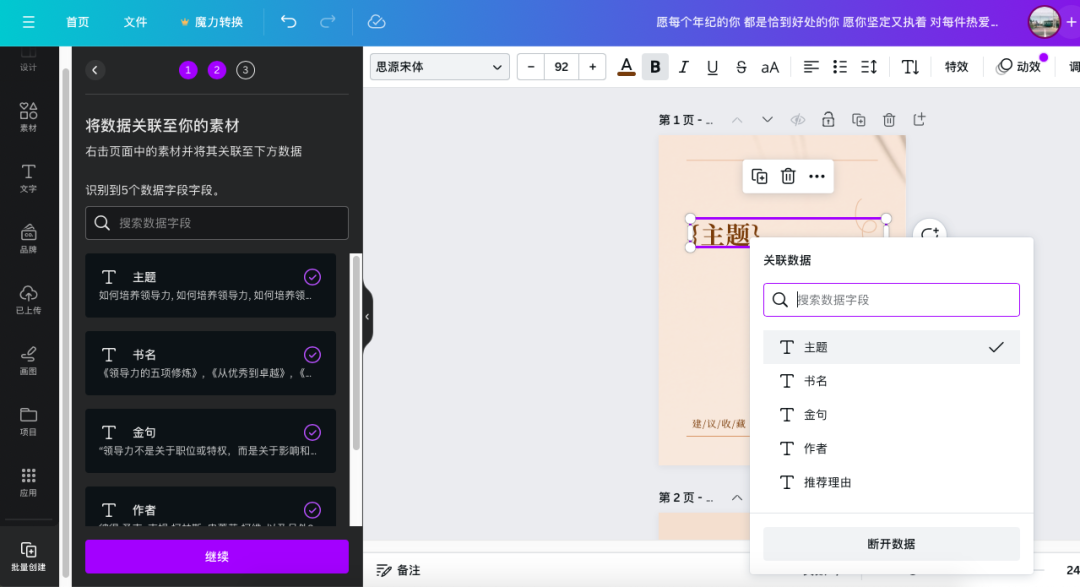Open the 备注 notes panel

pos(399,570)
